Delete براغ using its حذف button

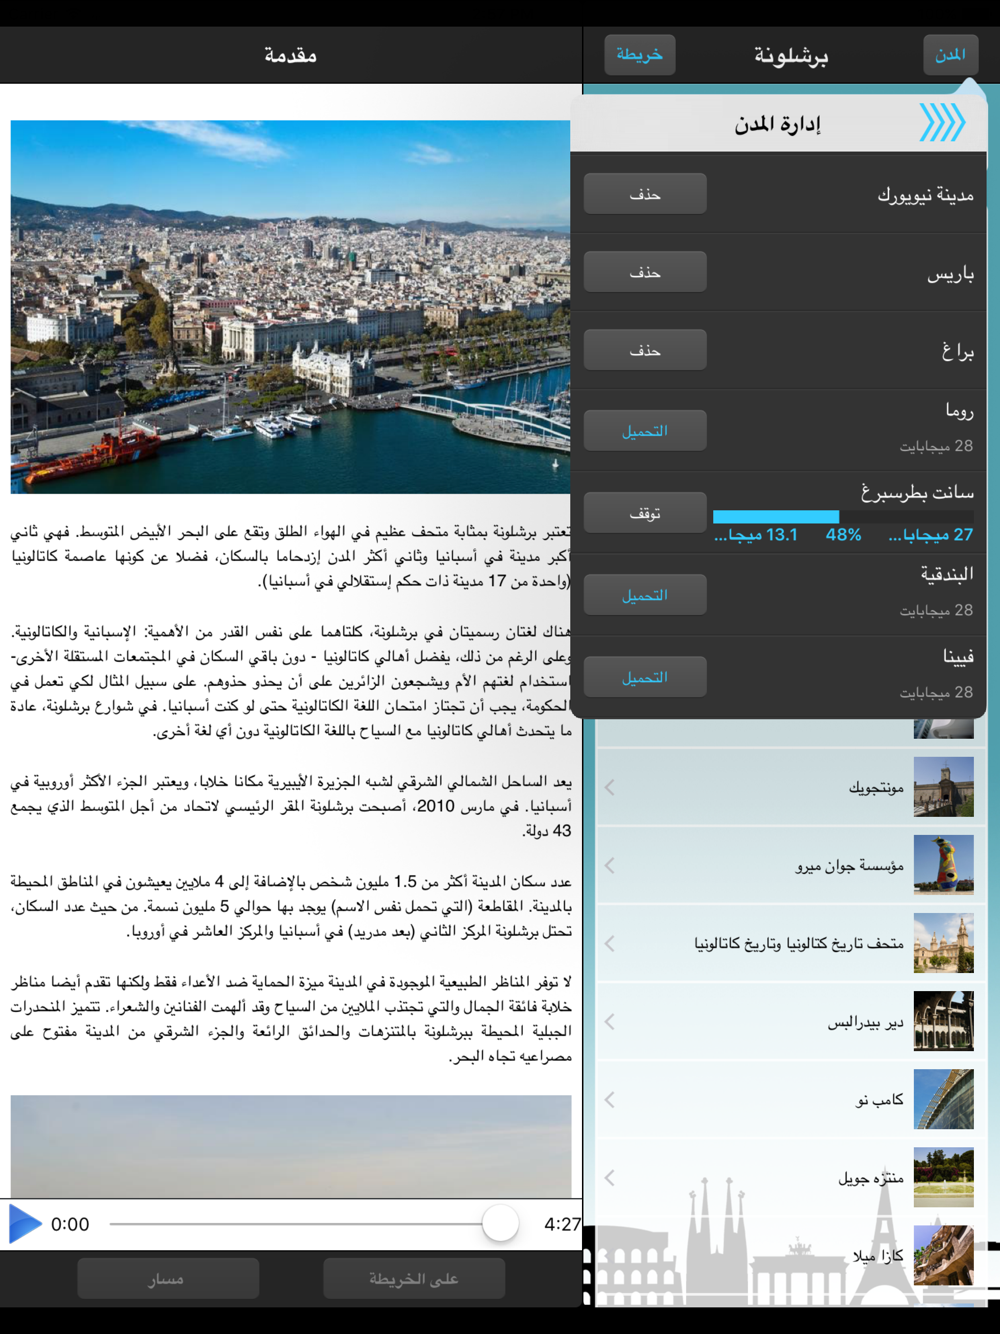click(645, 350)
